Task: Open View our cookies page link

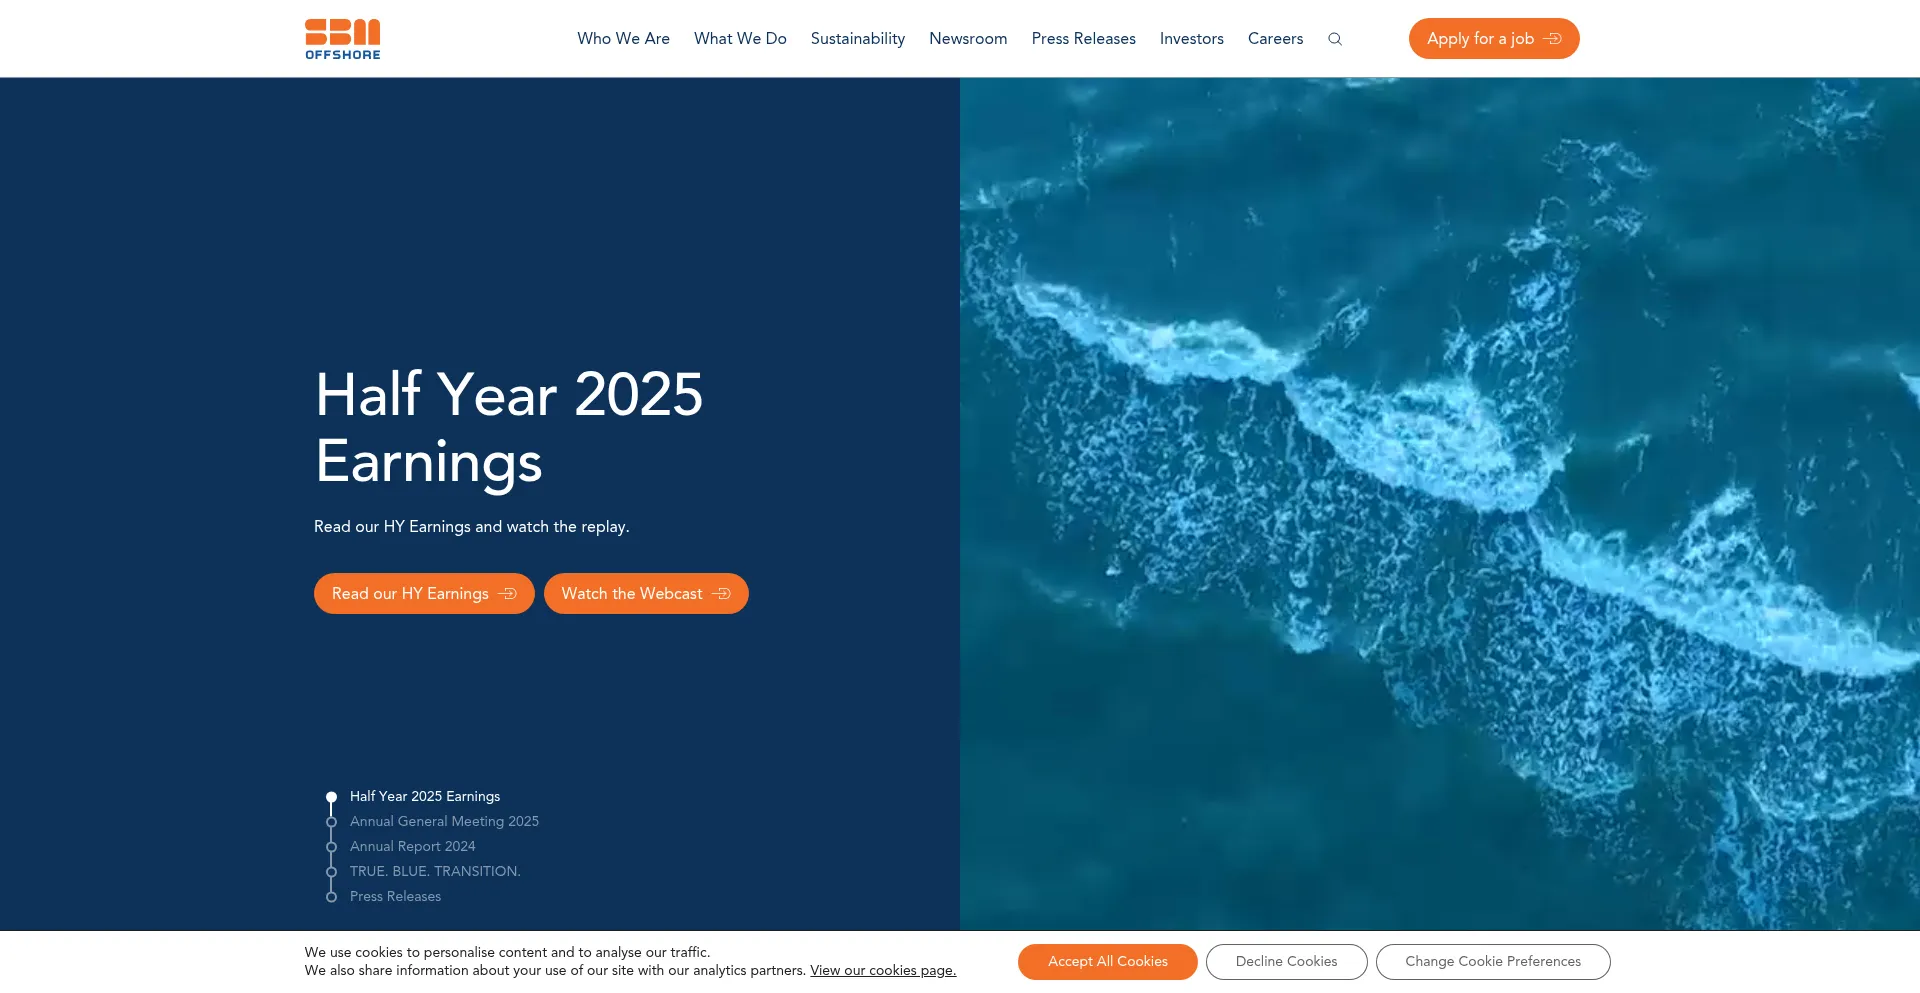Action: tap(882, 970)
